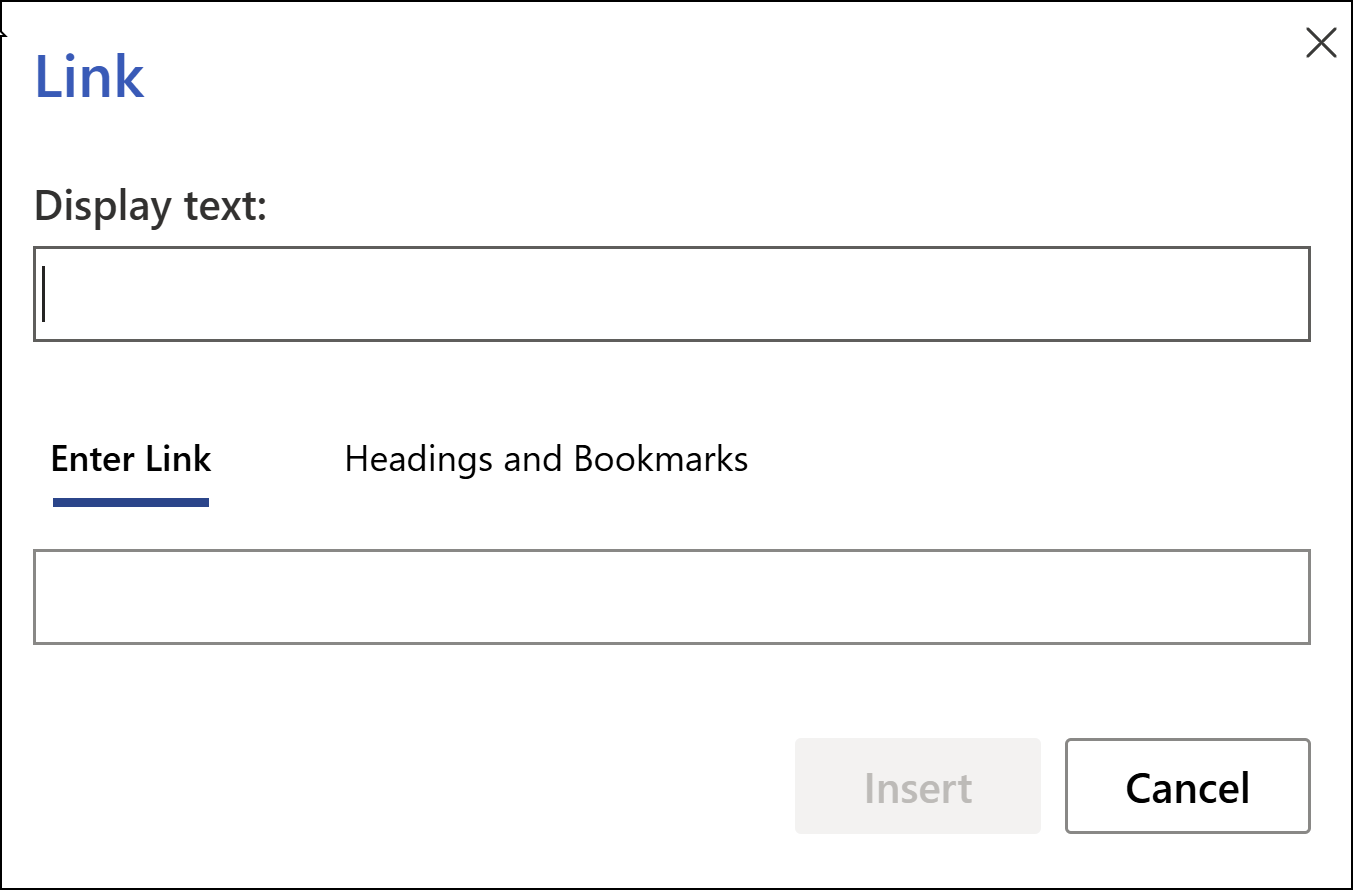Click inside the Display text field
The width and height of the screenshot is (1353, 890).
click(x=672, y=294)
